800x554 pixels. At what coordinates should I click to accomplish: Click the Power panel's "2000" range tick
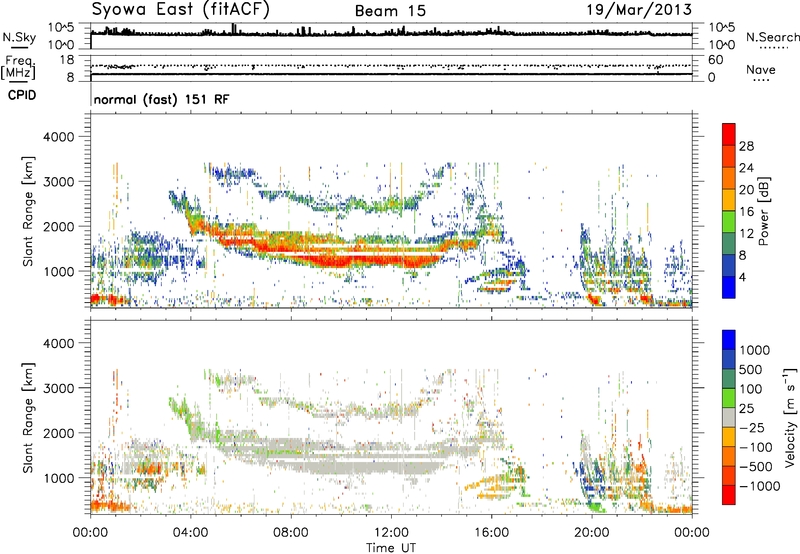click(58, 226)
